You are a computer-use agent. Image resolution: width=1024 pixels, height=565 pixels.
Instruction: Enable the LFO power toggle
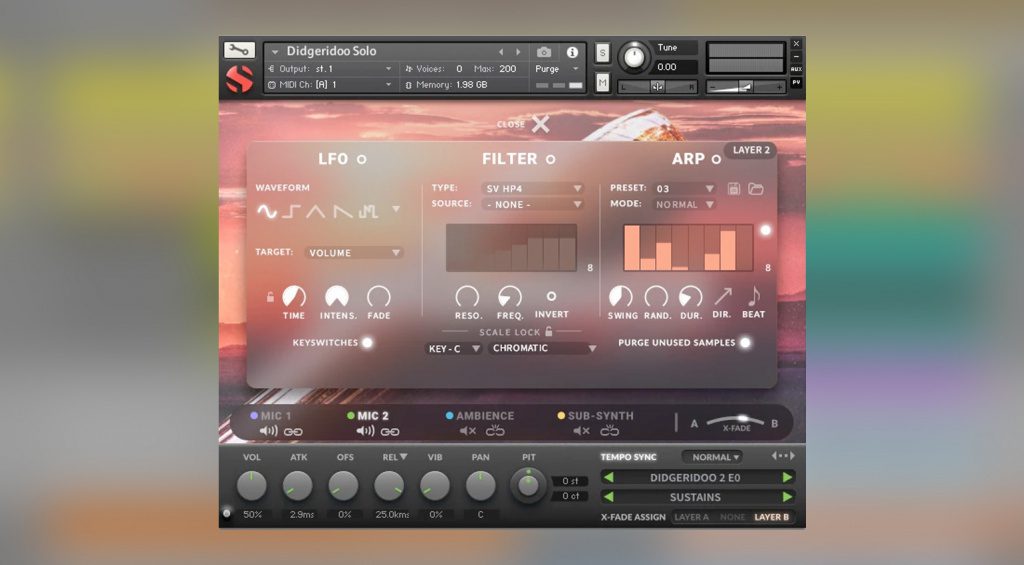click(361, 159)
